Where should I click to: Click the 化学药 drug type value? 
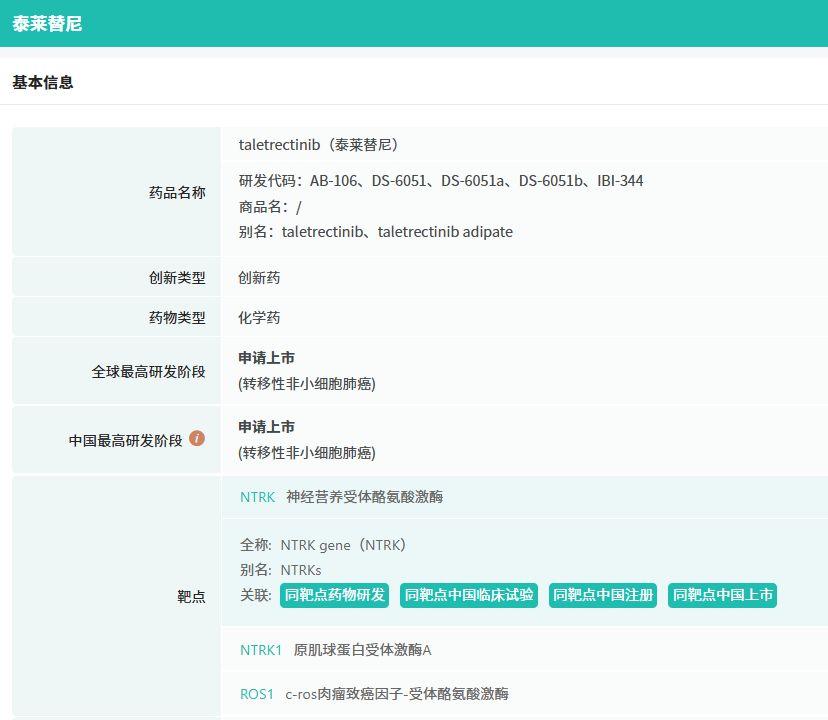(x=259, y=318)
